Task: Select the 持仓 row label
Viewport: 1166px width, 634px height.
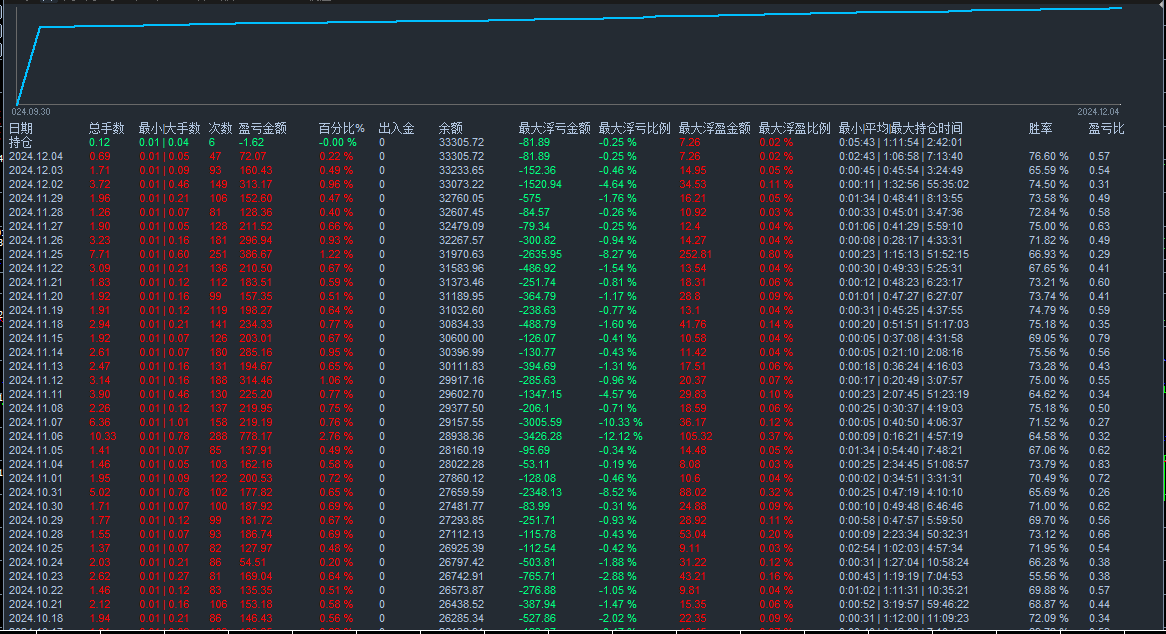Action: [x=21, y=142]
